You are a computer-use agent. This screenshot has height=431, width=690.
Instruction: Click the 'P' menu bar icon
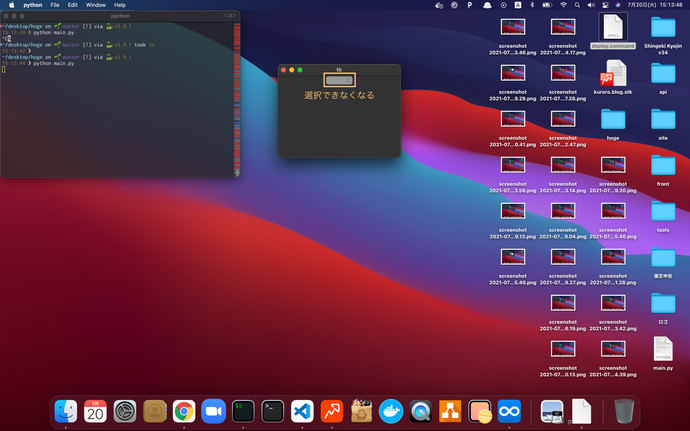pyautogui.click(x=470, y=5)
